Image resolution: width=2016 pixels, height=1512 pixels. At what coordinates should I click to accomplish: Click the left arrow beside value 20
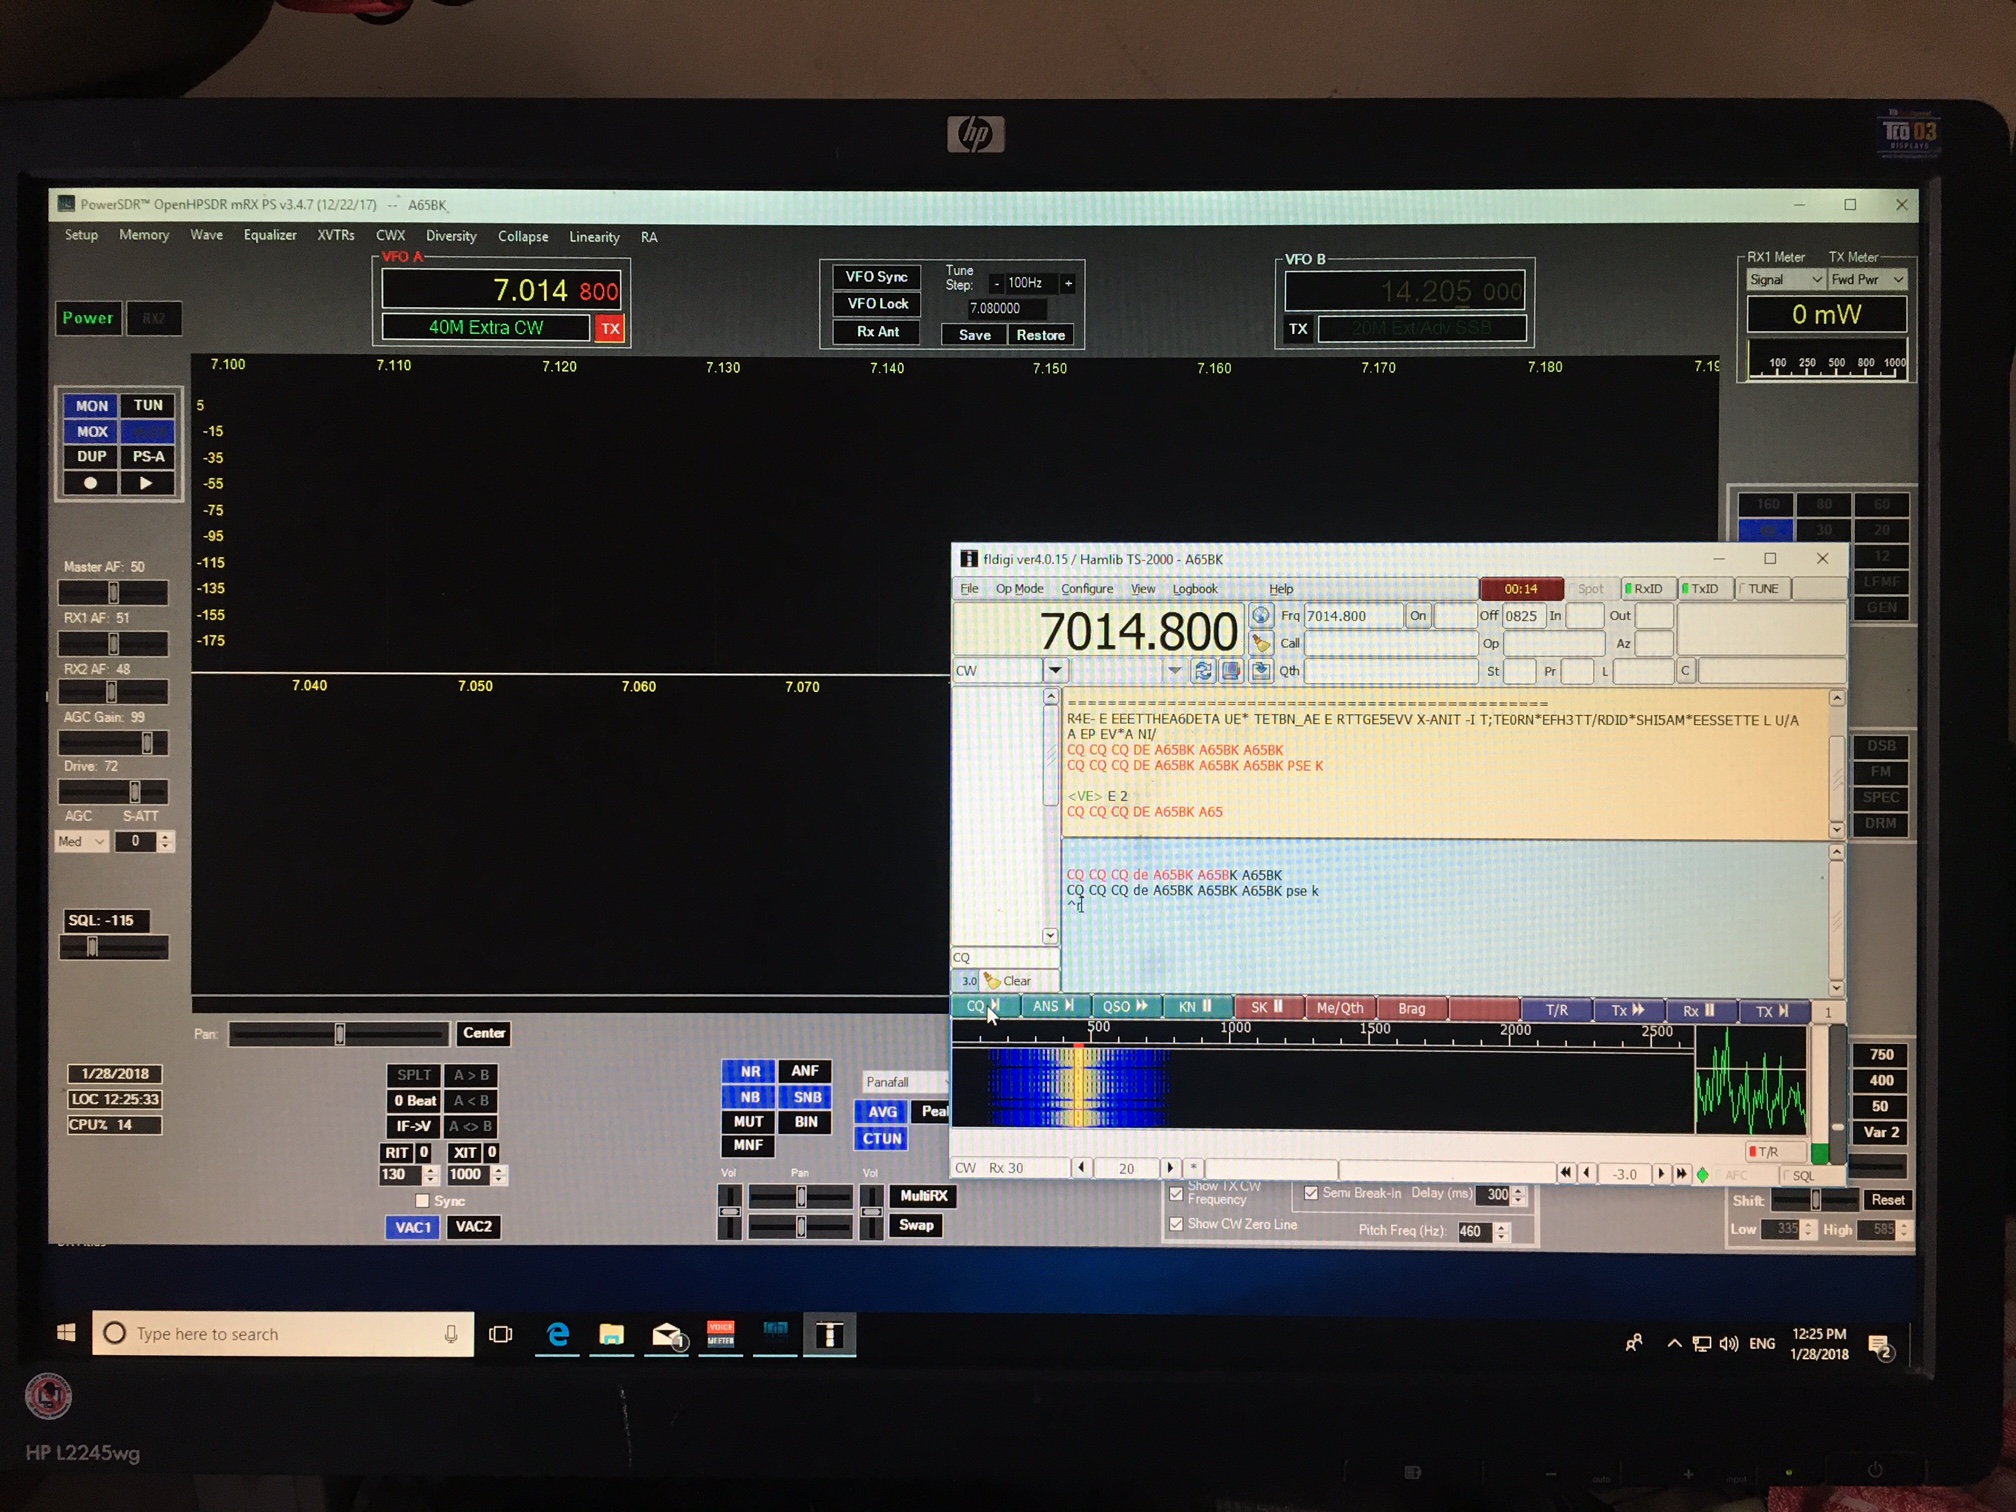click(x=1081, y=1168)
